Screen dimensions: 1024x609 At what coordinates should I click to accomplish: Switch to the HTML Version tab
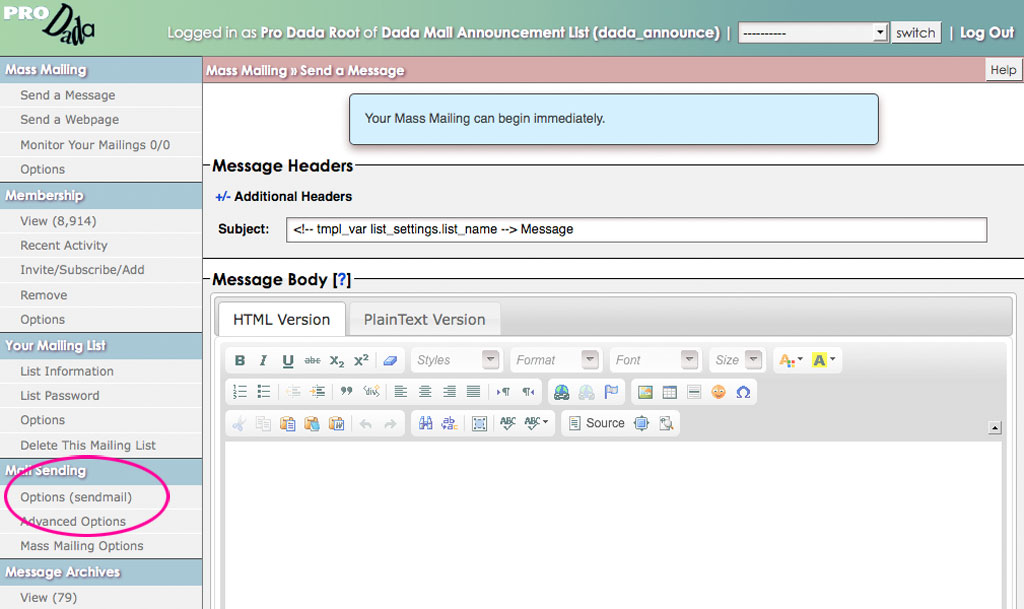pyautogui.click(x=281, y=319)
